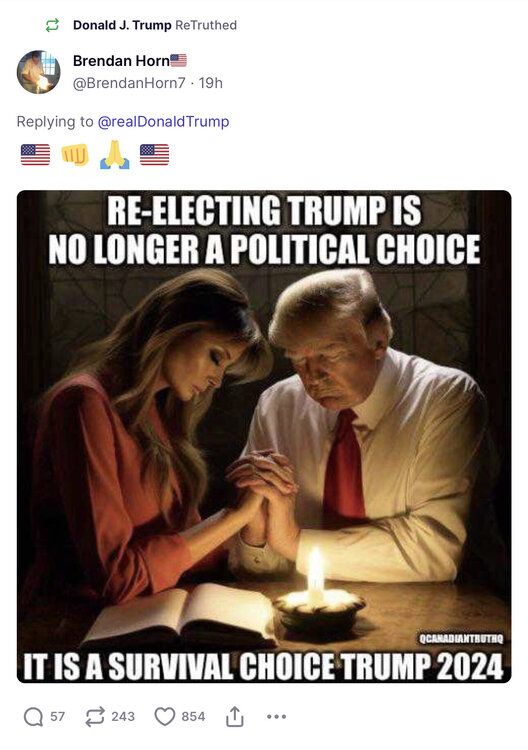Open the 19h timestamp of the post

click(211, 83)
